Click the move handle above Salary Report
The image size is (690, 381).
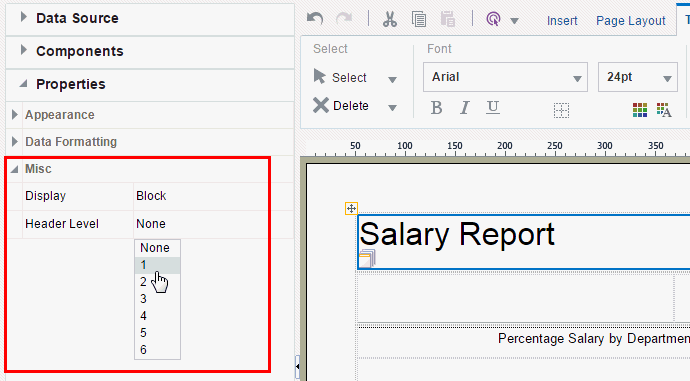[351, 209]
